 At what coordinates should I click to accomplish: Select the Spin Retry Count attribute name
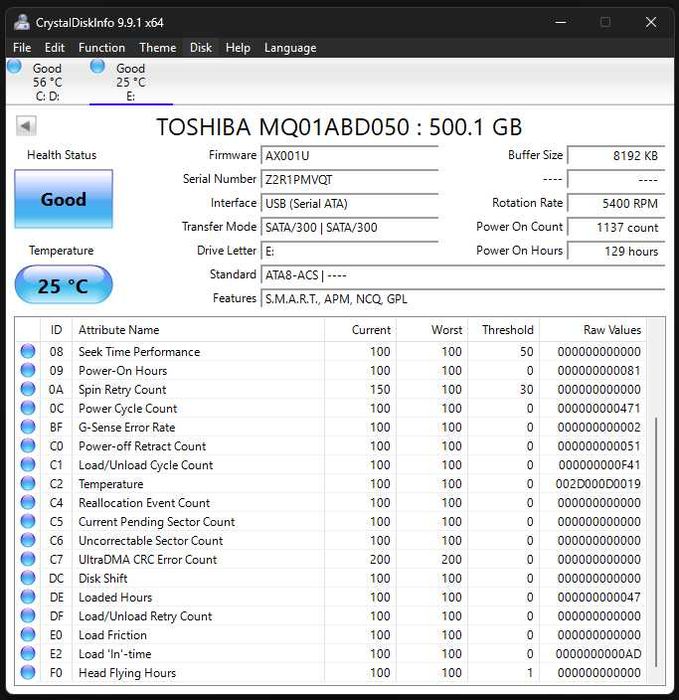tap(122, 389)
